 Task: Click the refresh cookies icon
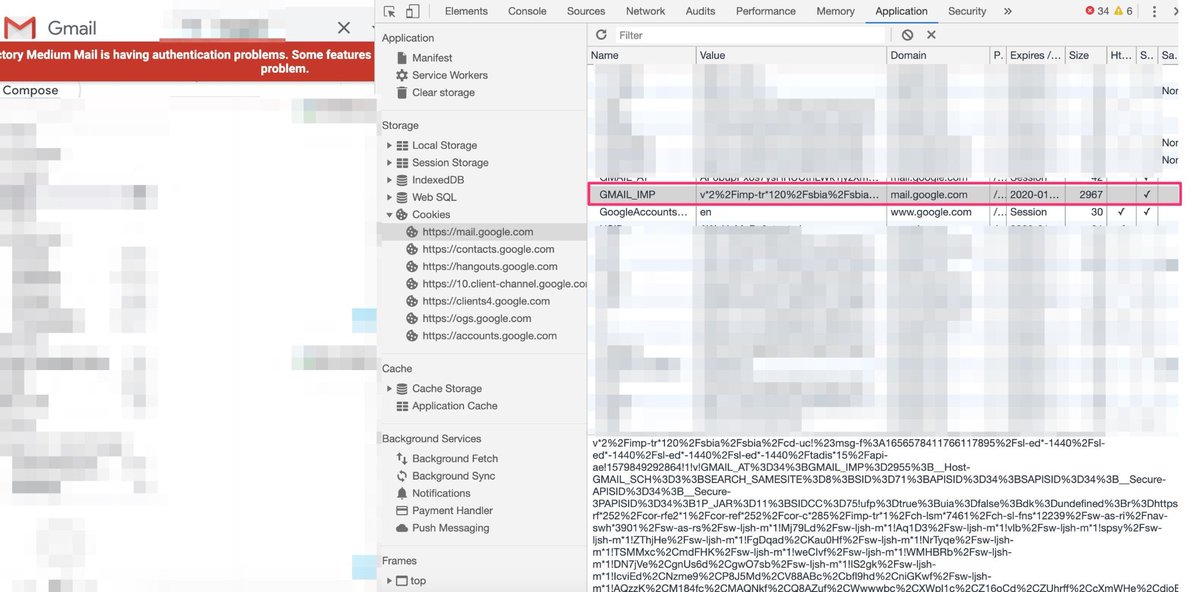[x=601, y=35]
